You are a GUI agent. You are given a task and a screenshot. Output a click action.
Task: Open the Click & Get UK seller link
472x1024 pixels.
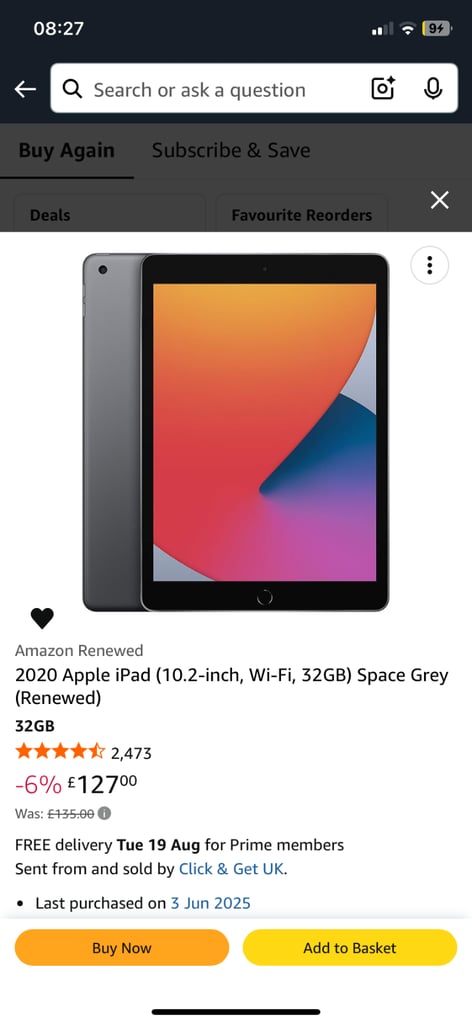click(x=232, y=869)
